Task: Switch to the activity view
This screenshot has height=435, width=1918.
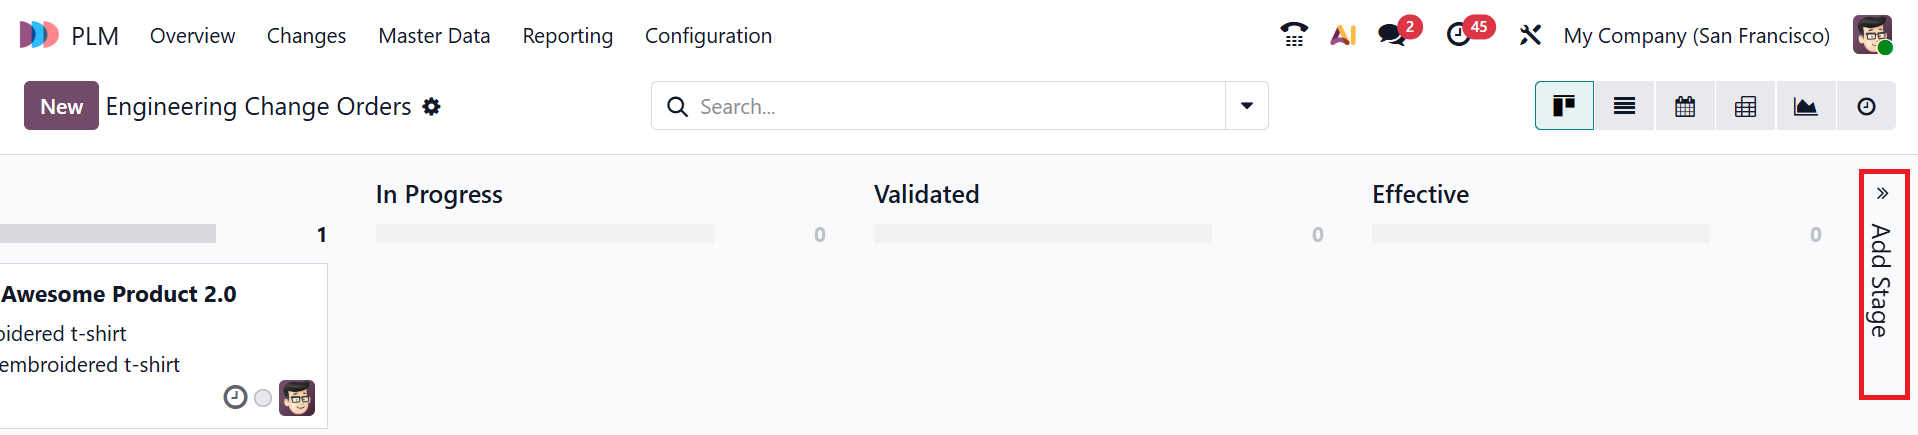Action: pos(1866,106)
